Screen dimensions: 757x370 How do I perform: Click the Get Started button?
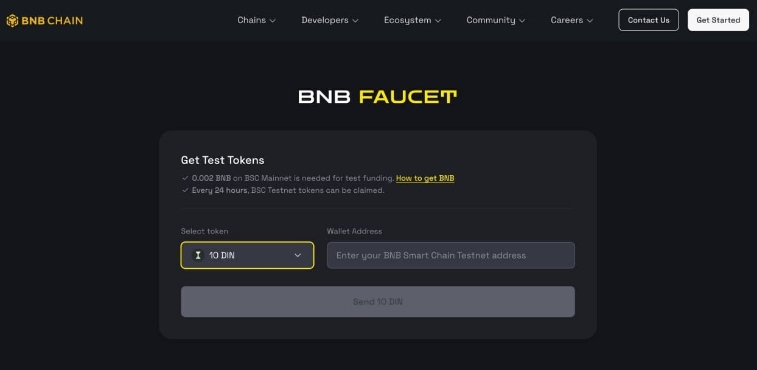tap(718, 20)
